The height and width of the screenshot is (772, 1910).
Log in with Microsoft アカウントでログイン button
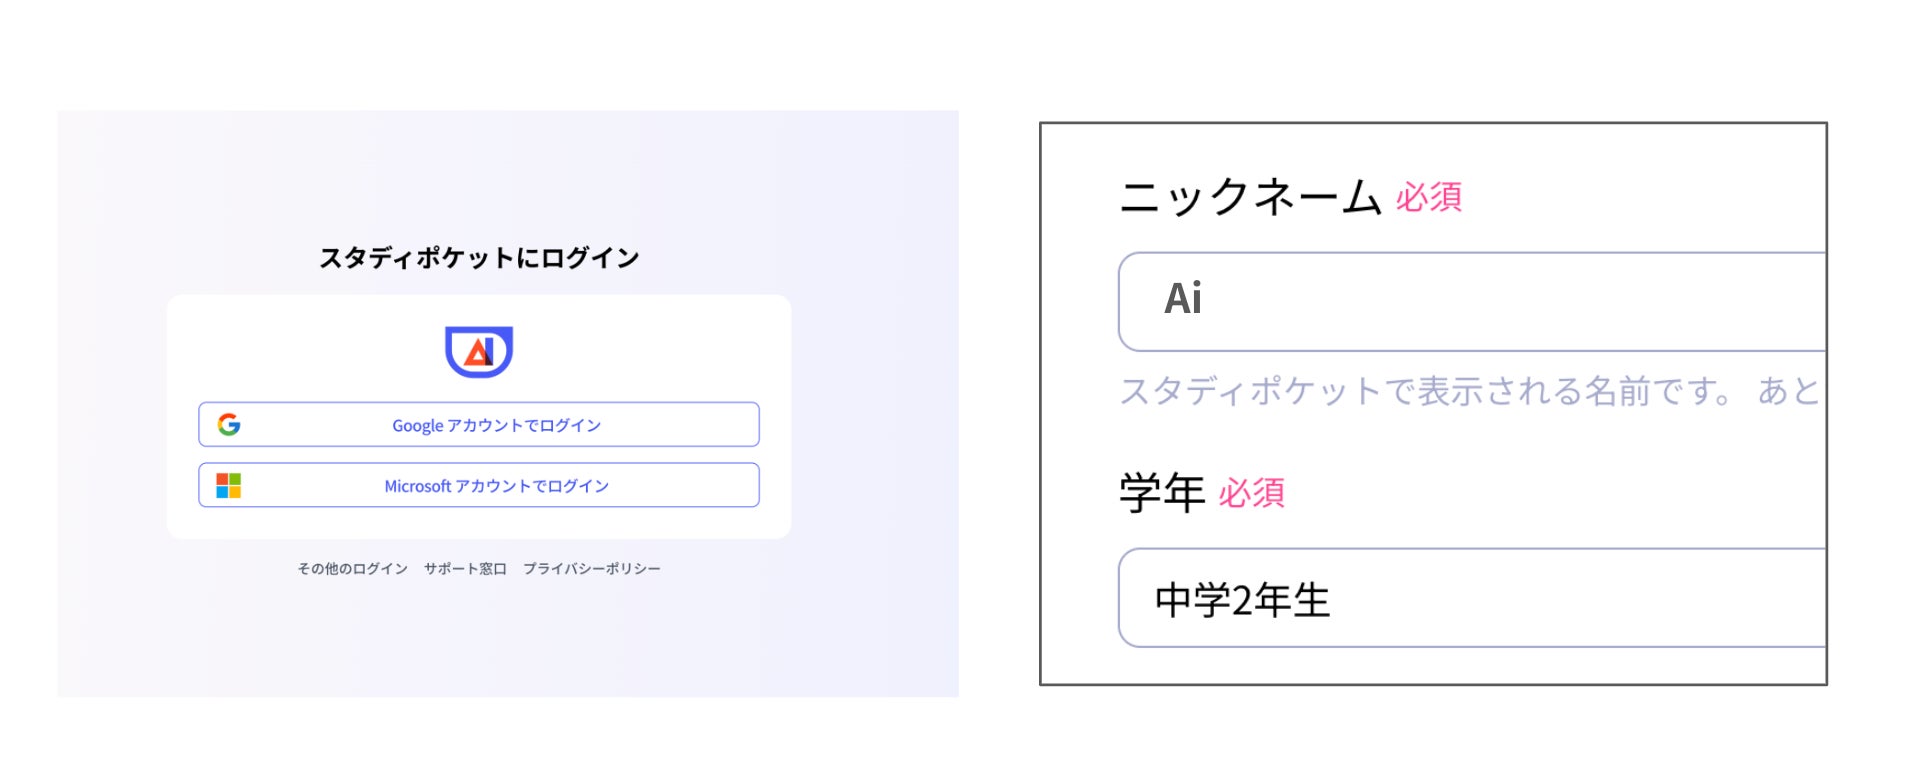tap(496, 486)
